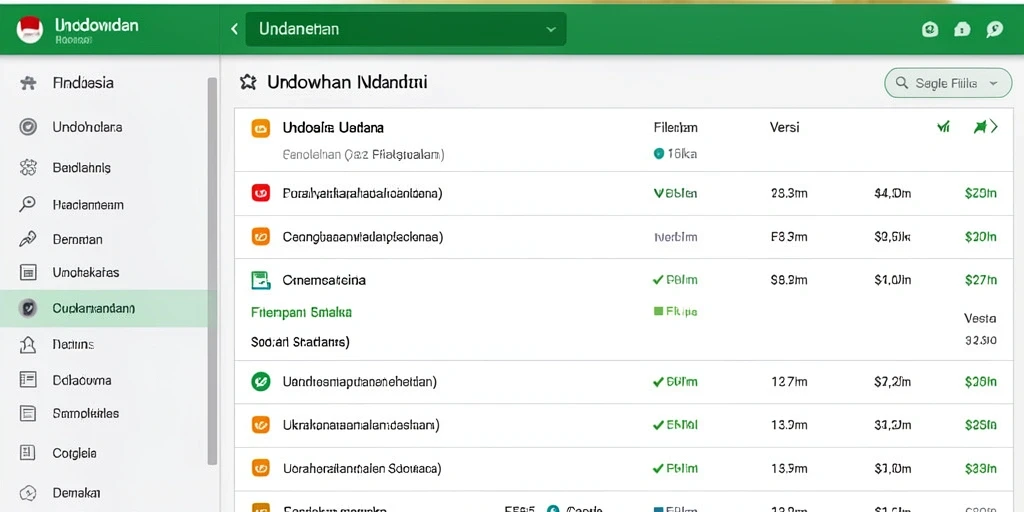Select Findoasia in the sidebar
Viewport: 1024px width, 512px height.
point(83,83)
